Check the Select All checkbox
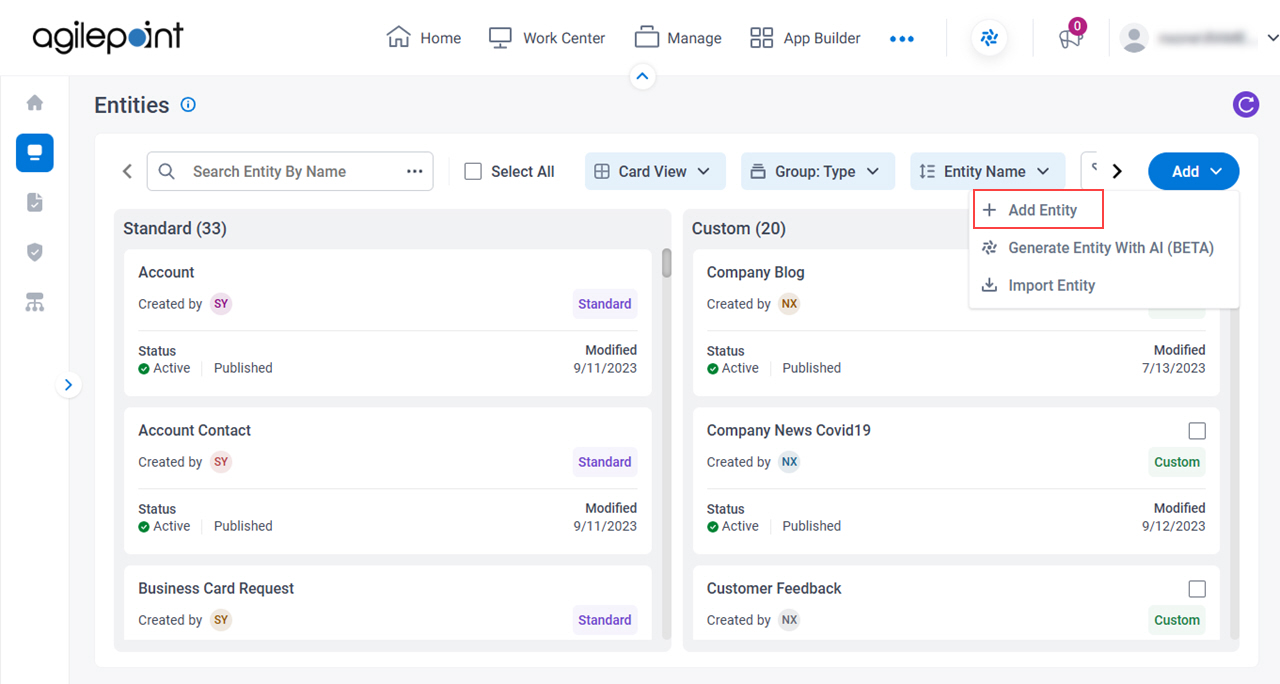This screenshot has height=684, width=1280. coord(473,171)
